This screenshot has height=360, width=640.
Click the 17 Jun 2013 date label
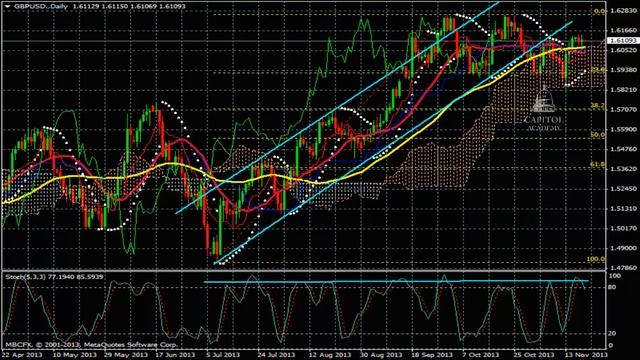[x=176, y=355]
